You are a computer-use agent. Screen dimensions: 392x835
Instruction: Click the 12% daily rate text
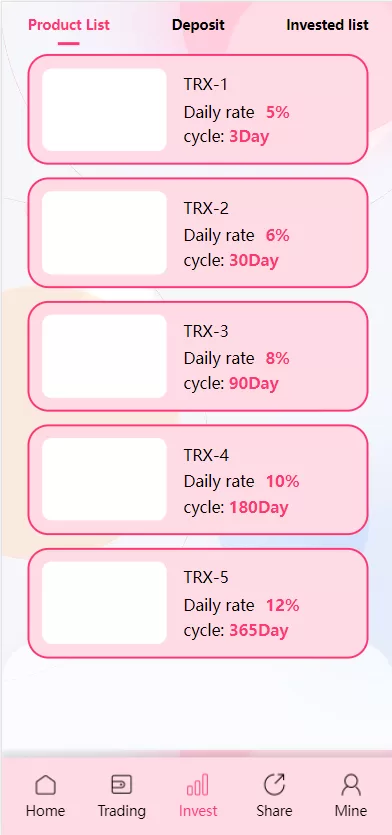pyautogui.click(x=283, y=605)
